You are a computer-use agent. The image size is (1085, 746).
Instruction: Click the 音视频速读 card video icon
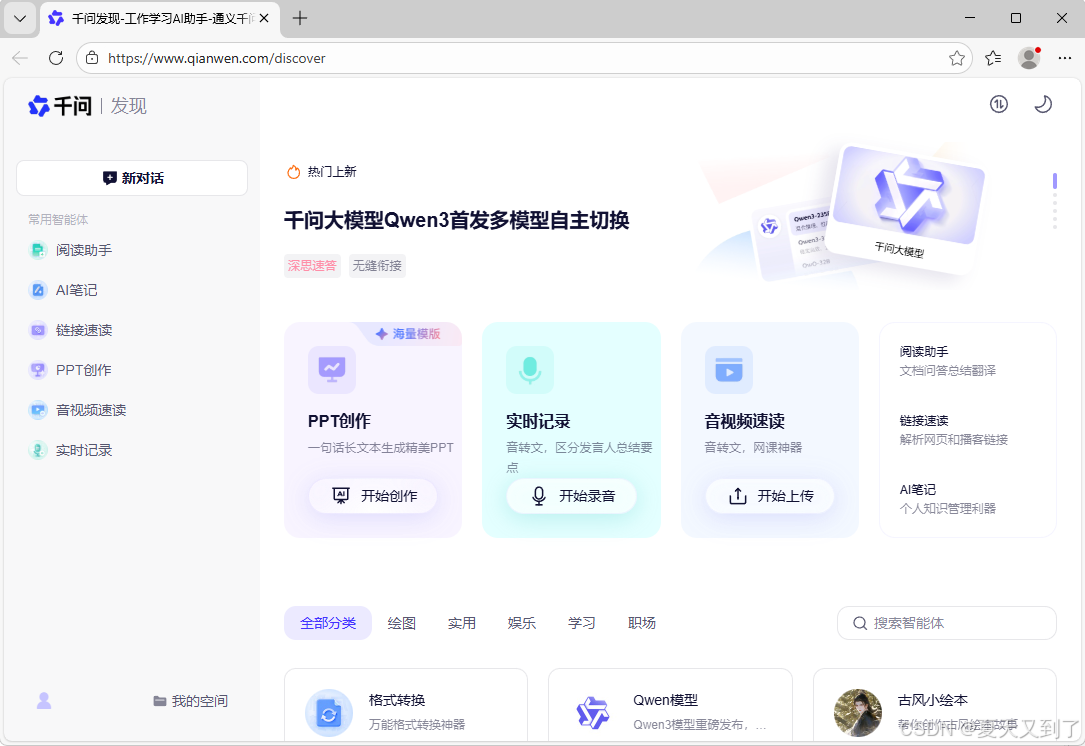[x=729, y=370]
